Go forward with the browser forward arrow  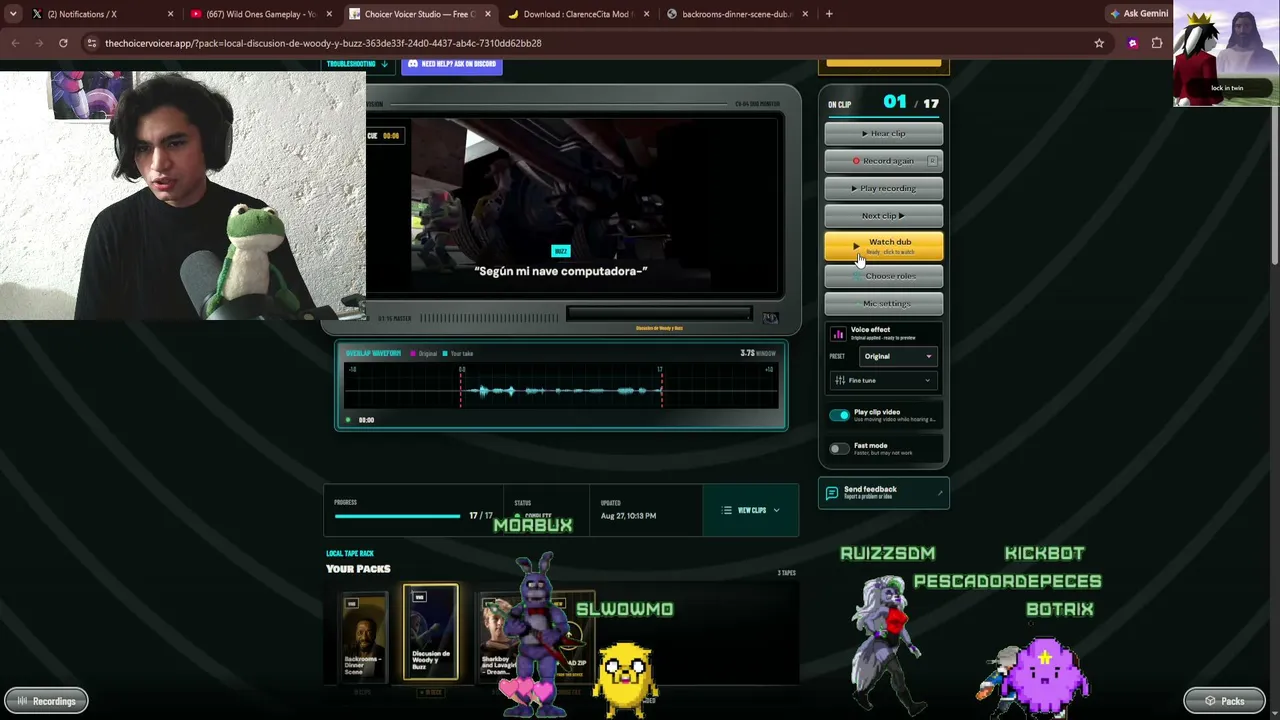point(39,43)
